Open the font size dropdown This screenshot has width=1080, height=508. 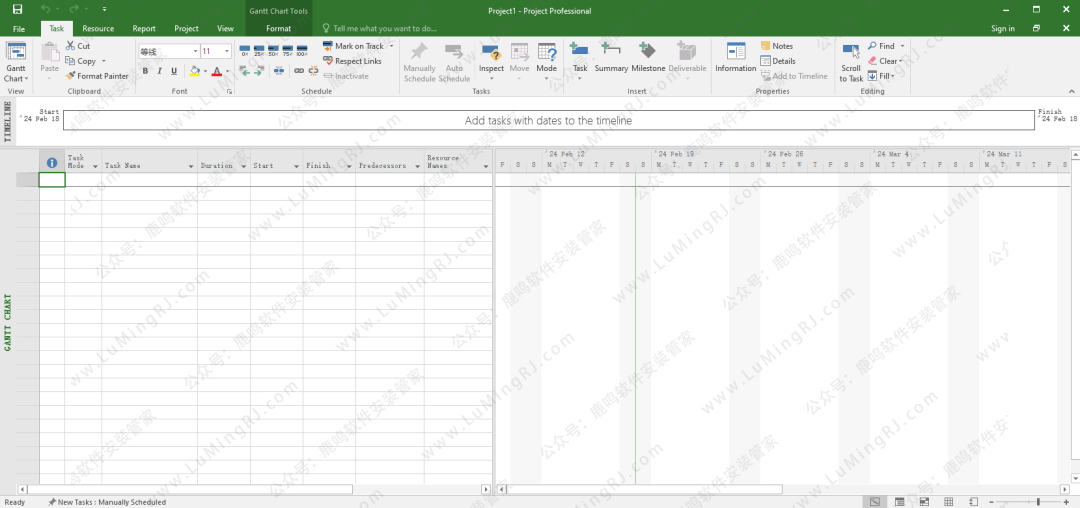click(x=227, y=51)
